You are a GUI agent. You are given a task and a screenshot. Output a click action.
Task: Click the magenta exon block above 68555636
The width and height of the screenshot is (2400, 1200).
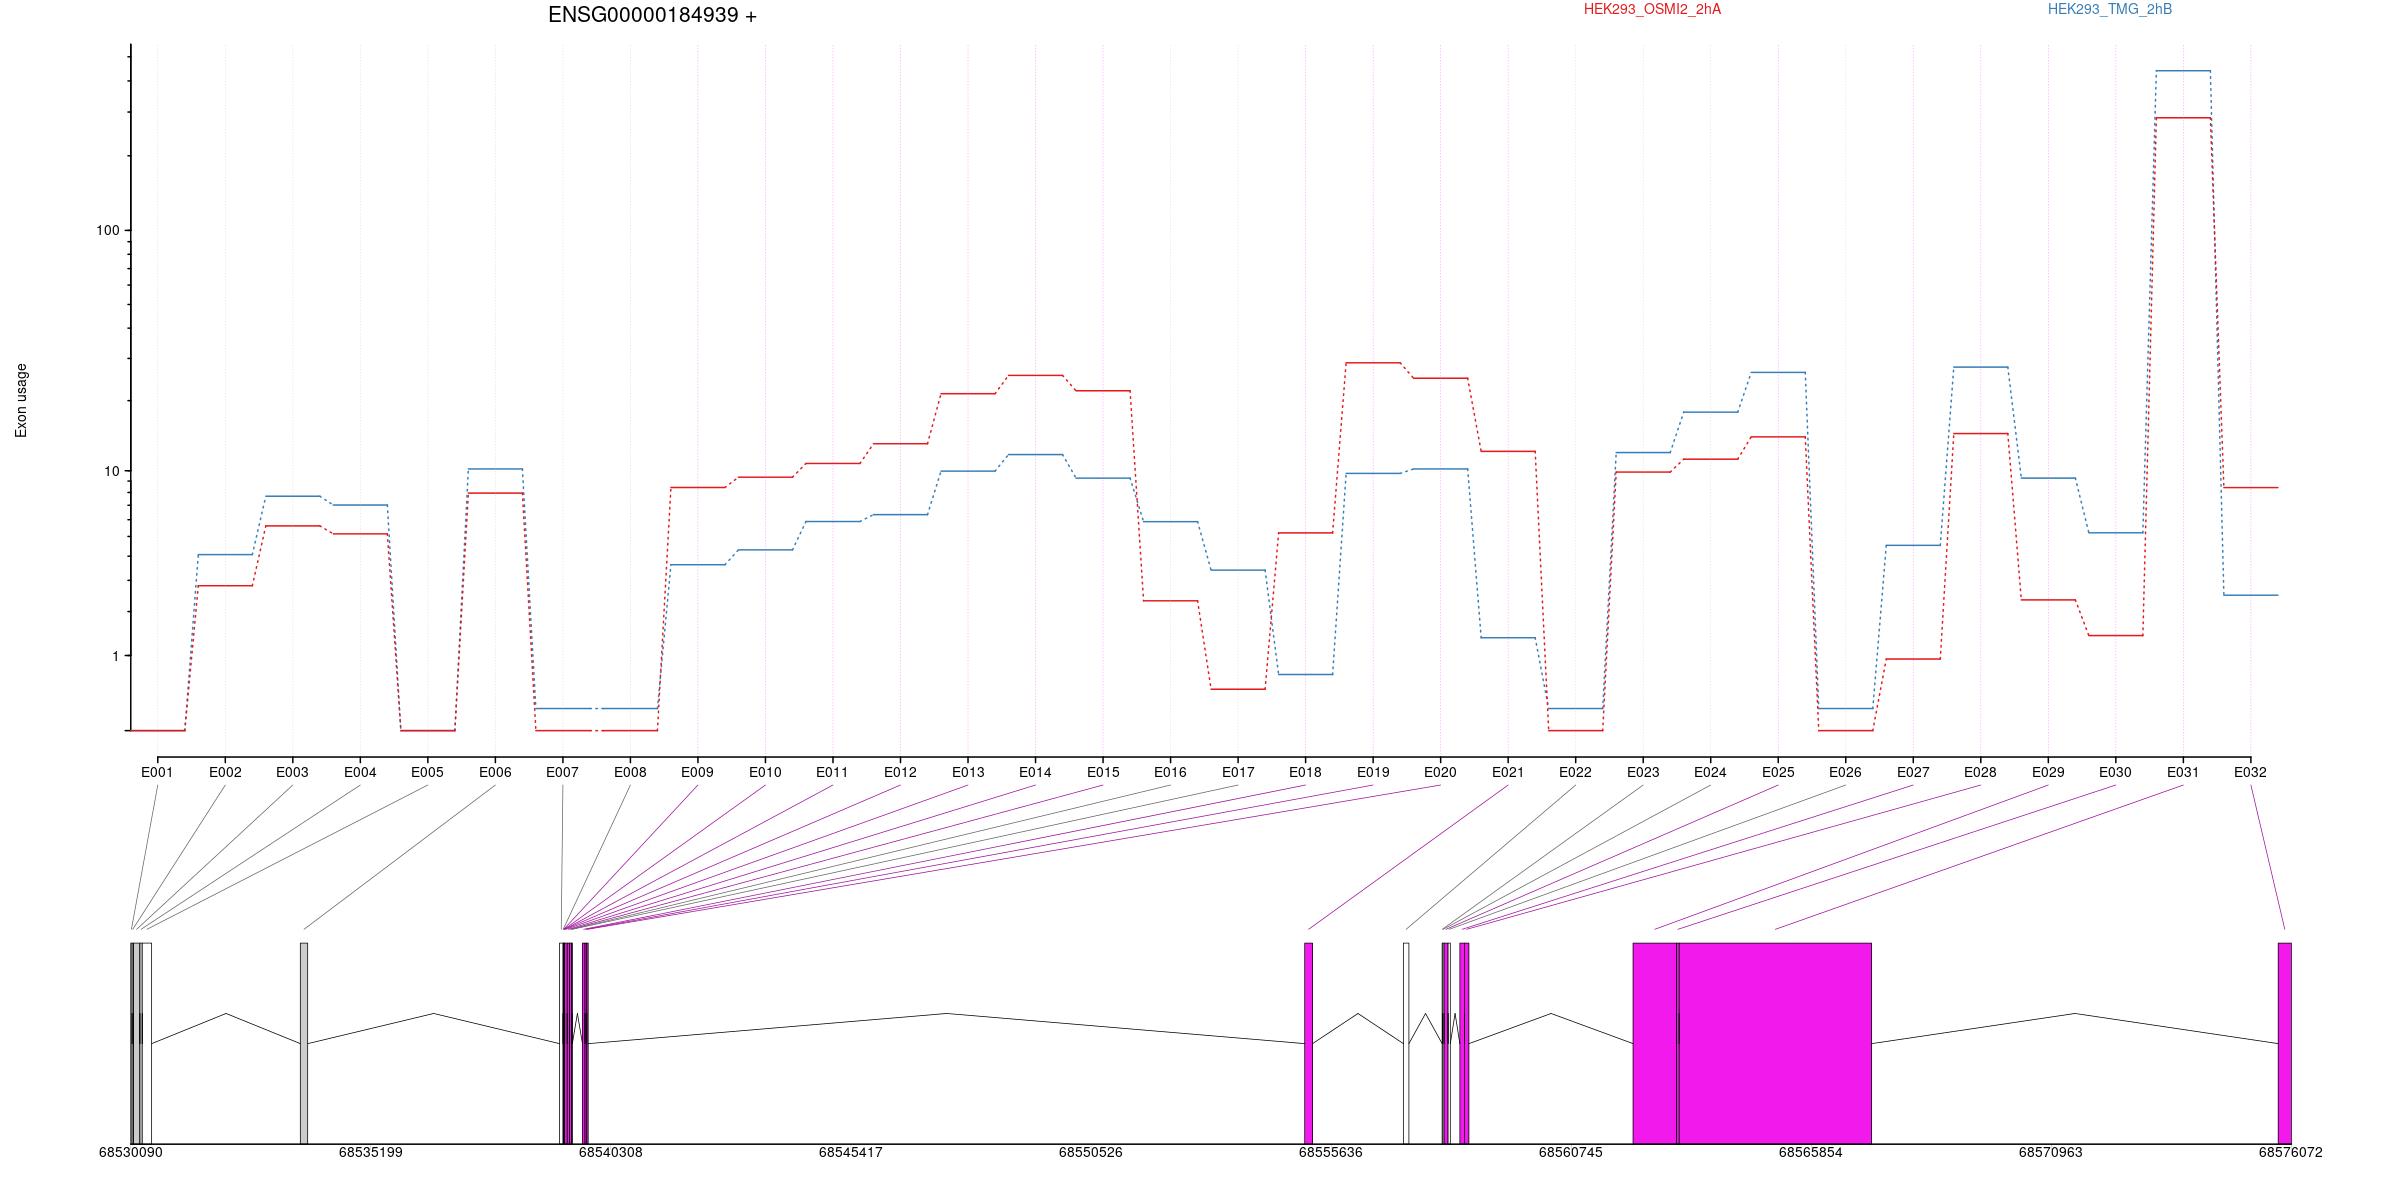point(1308,1043)
